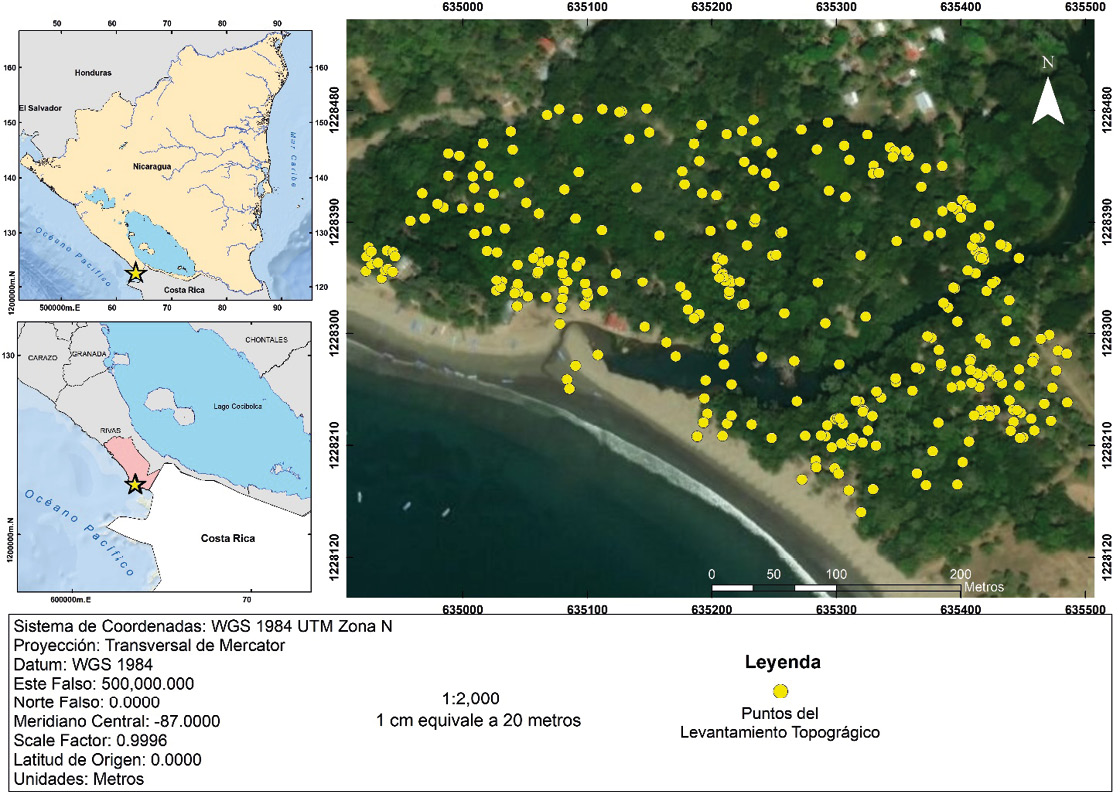Click the Metros label on the scale bar
Screen dimensions: 1120x795
click(x=984, y=587)
